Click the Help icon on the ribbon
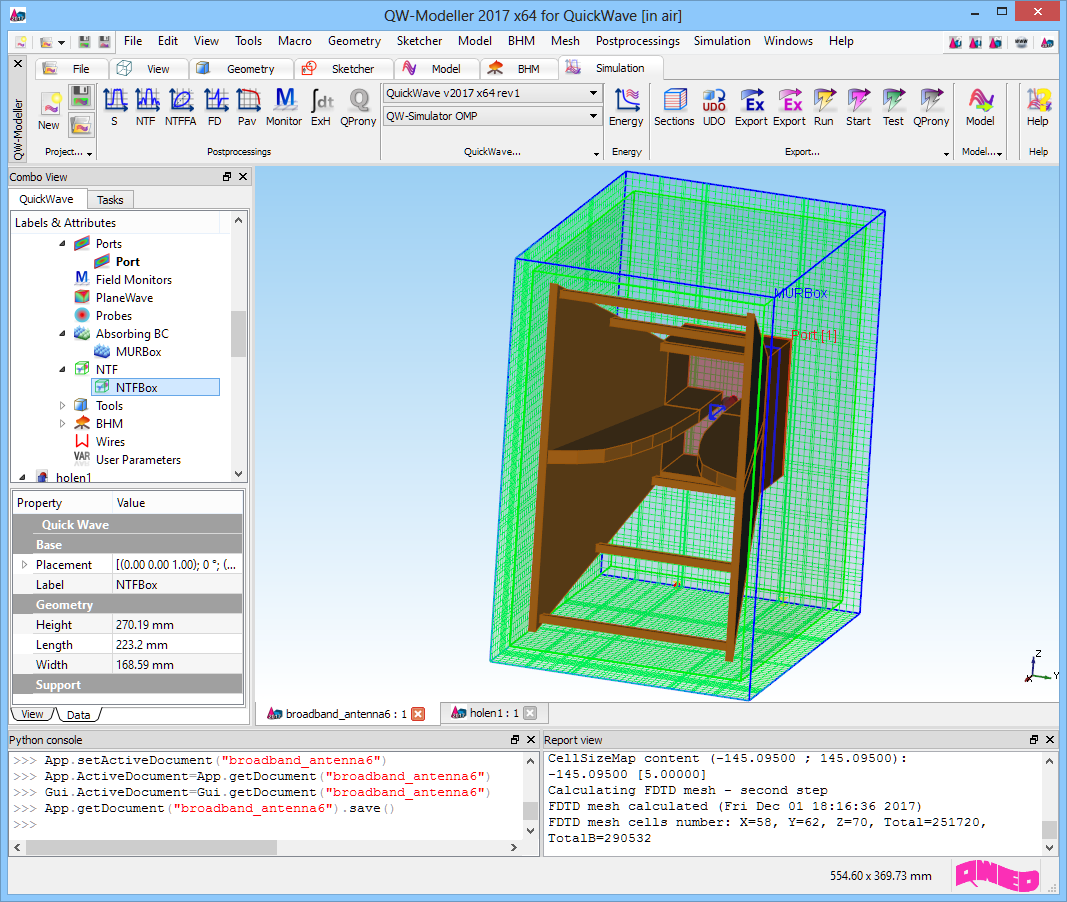This screenshot has height=902, width=1067. click(x=1038, y=107)
